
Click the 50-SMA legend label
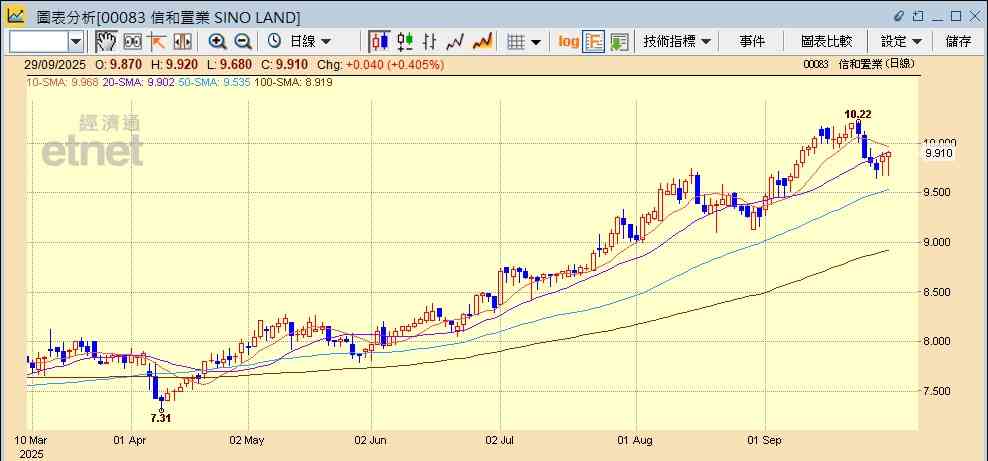[215, 82]
